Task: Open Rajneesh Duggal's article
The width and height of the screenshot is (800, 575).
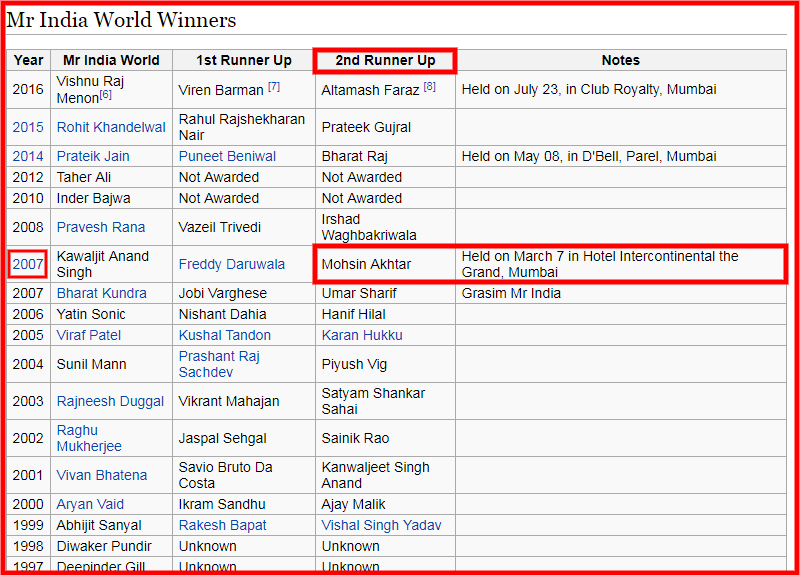Action: pos(110,402)
